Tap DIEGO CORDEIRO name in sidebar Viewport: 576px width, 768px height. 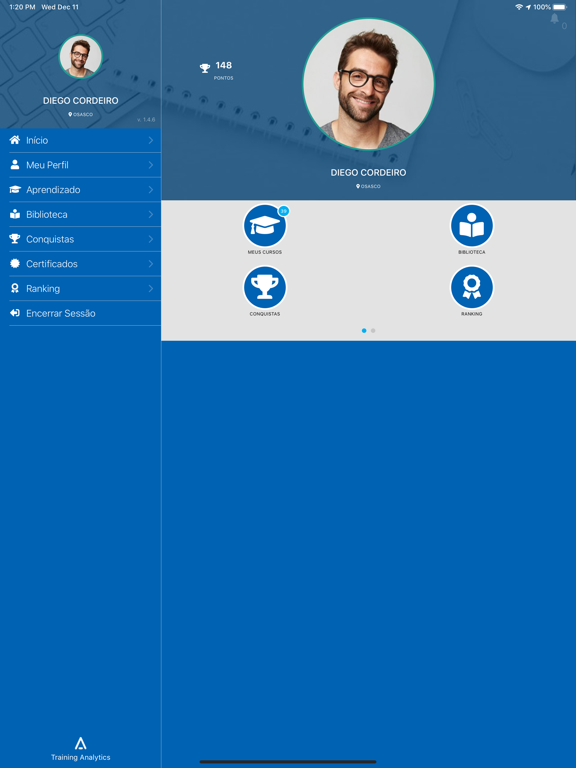80,100
